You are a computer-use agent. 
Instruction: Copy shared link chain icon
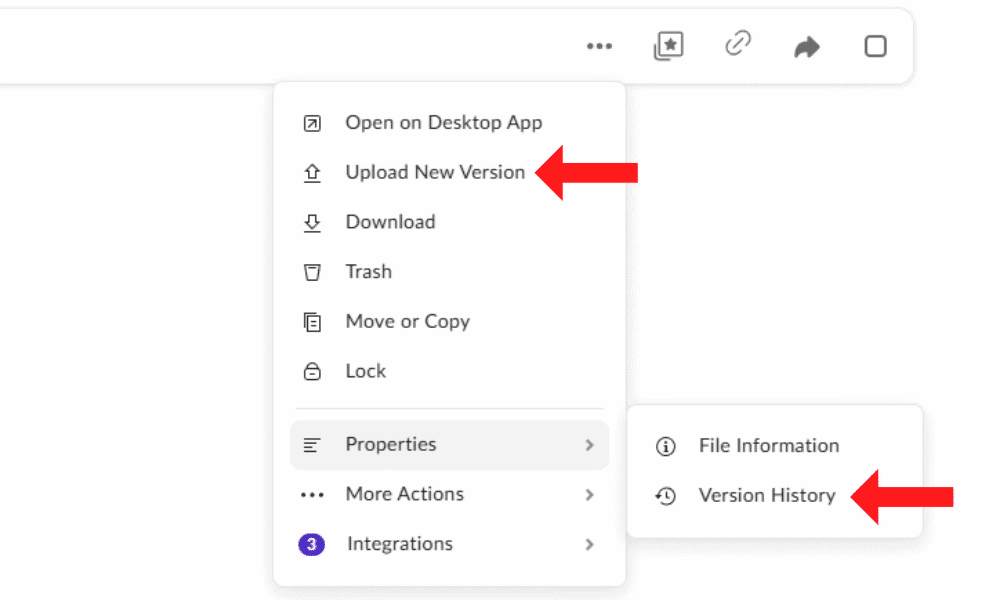tap(738, 44)
